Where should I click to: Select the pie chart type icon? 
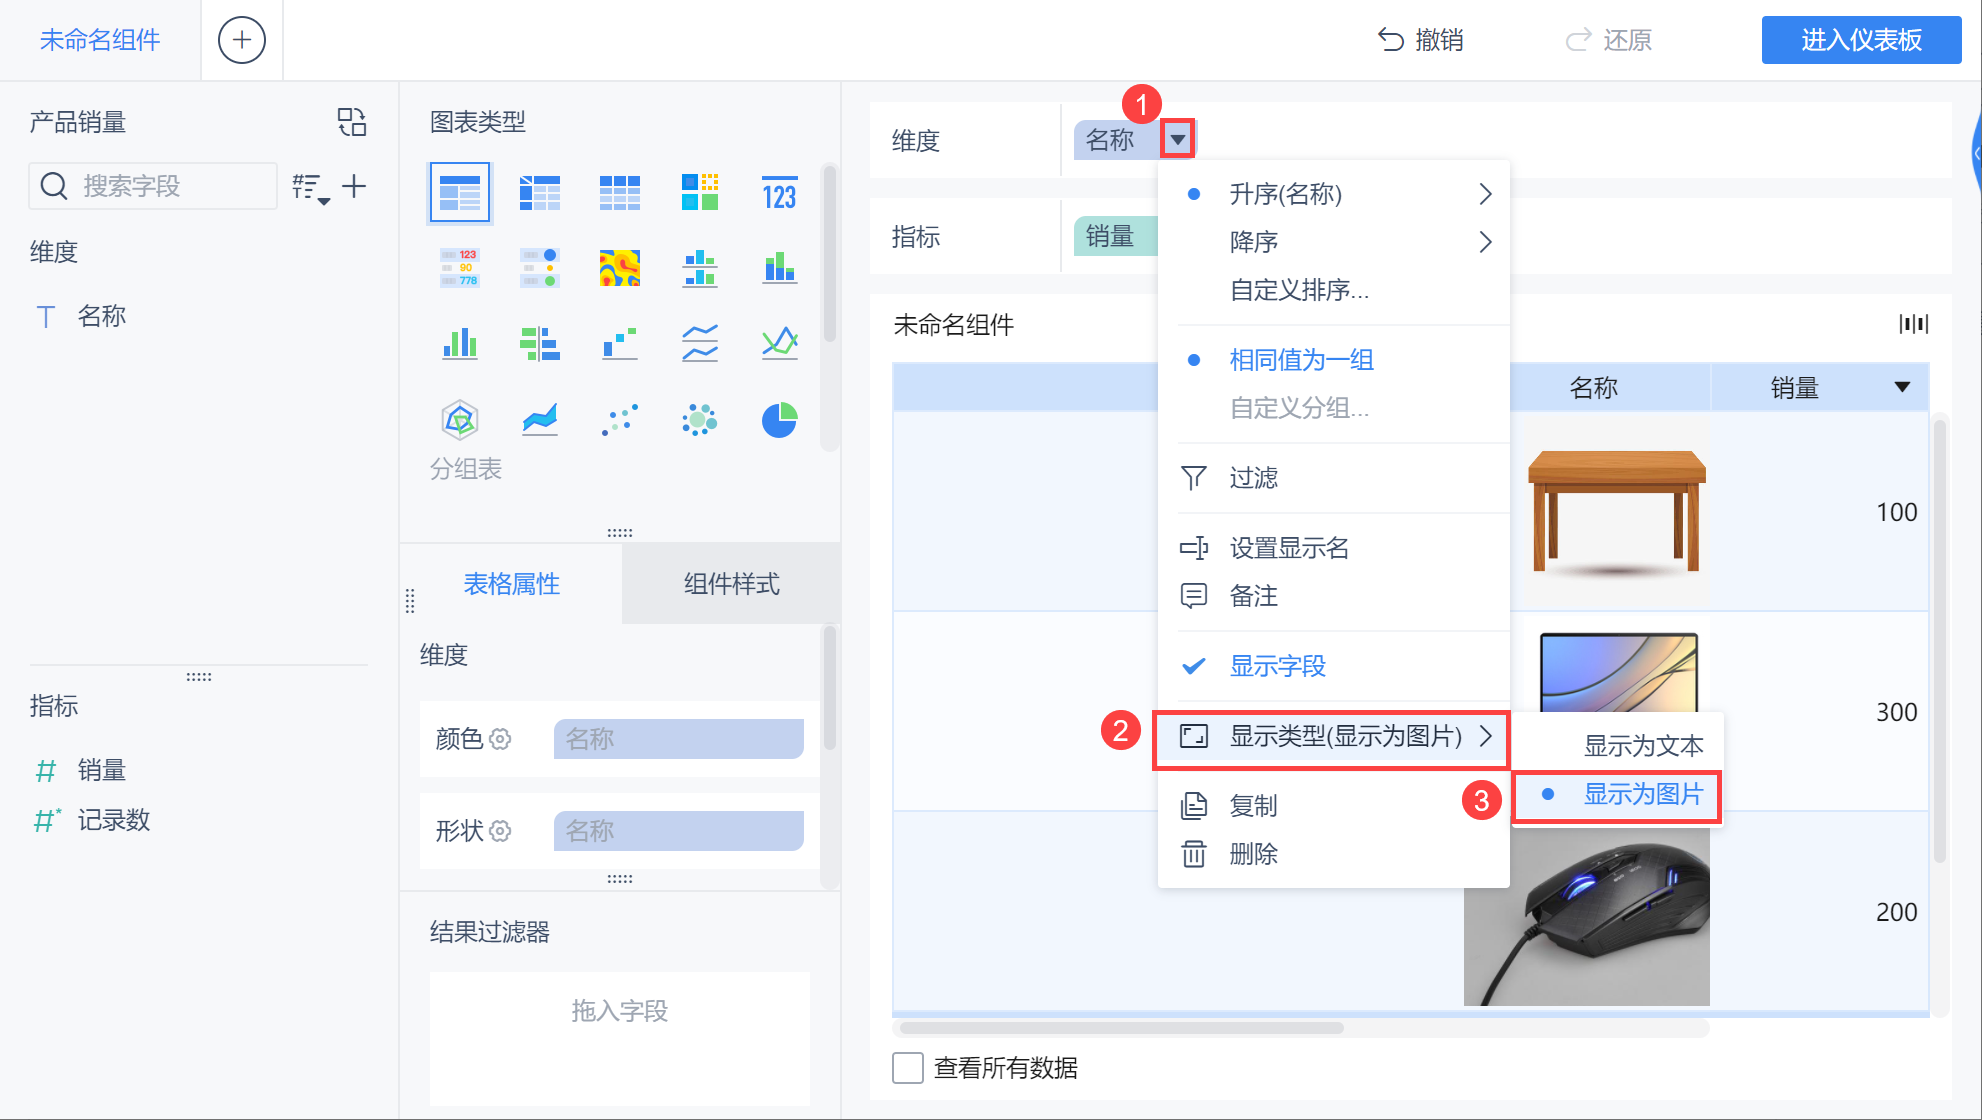pos(779,420)
